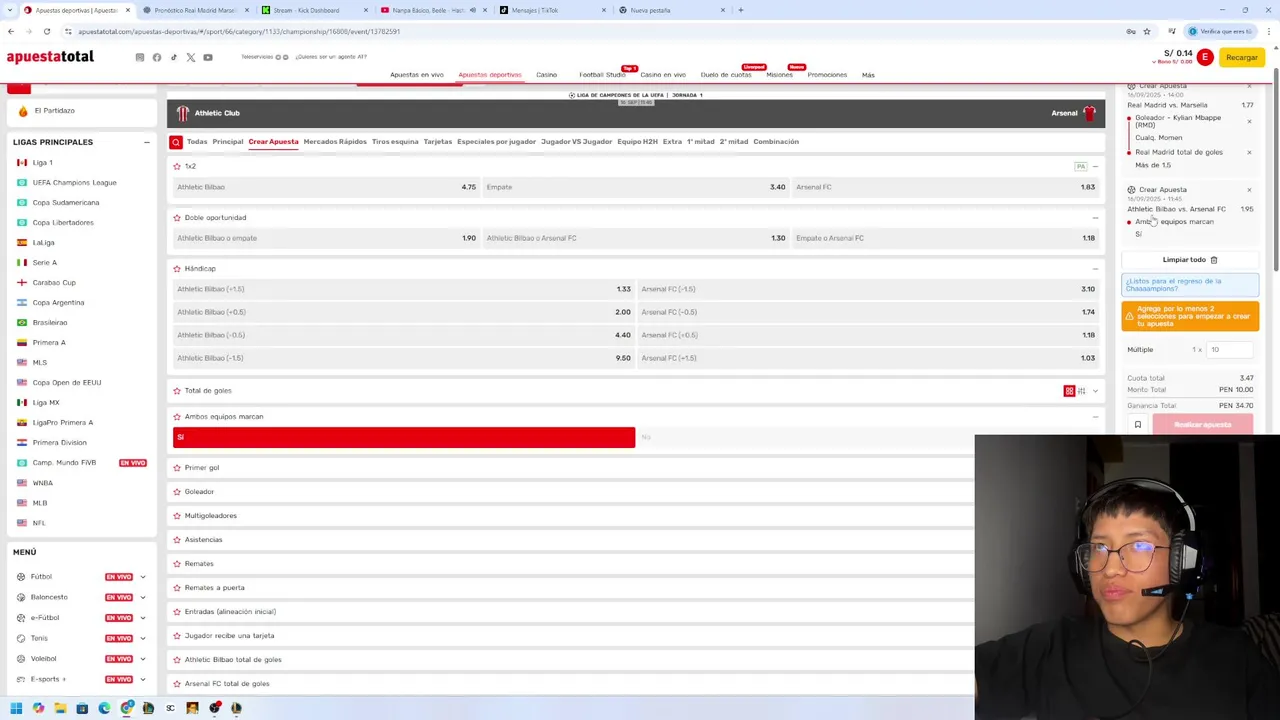Favorite the Total de goles star

coord(177,391)
